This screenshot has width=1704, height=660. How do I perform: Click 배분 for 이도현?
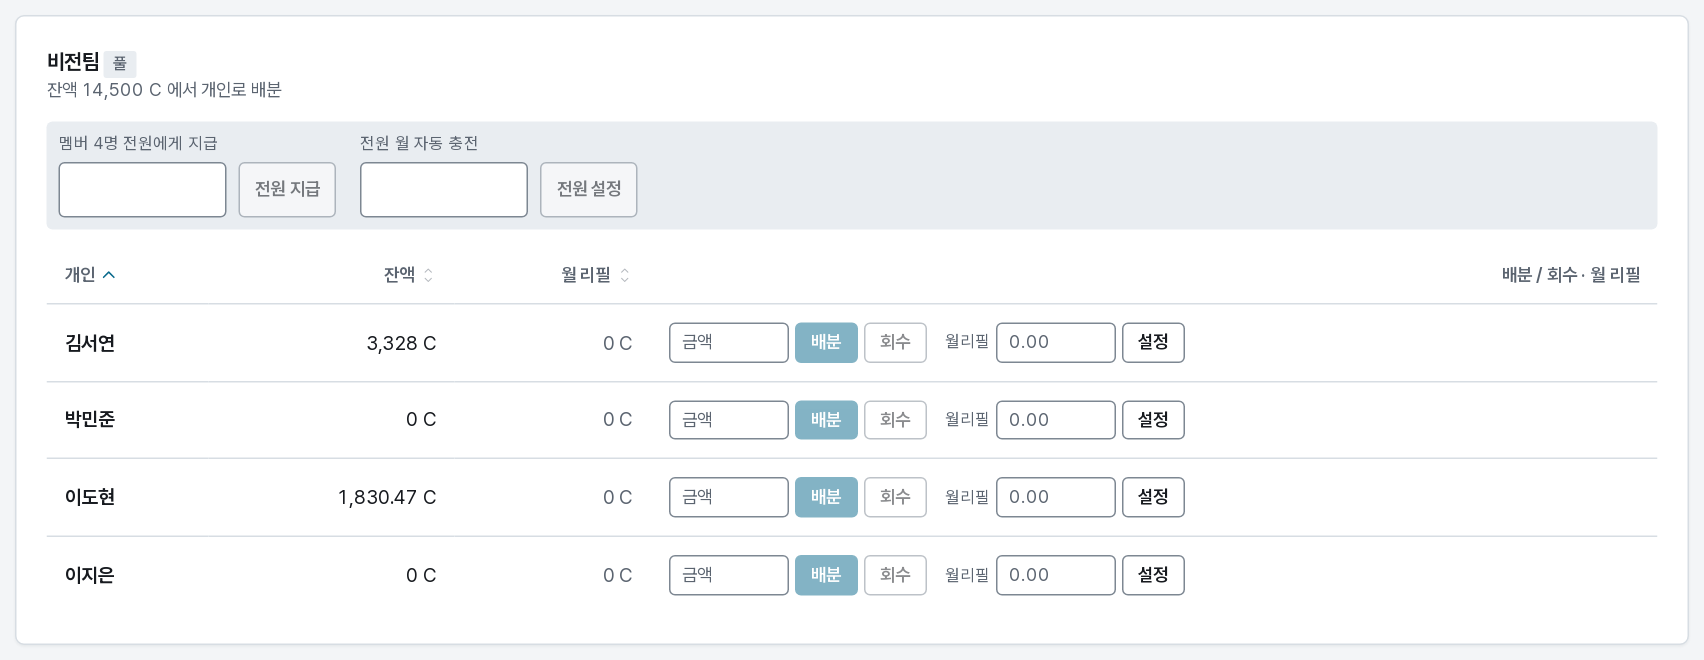point(826,497)
